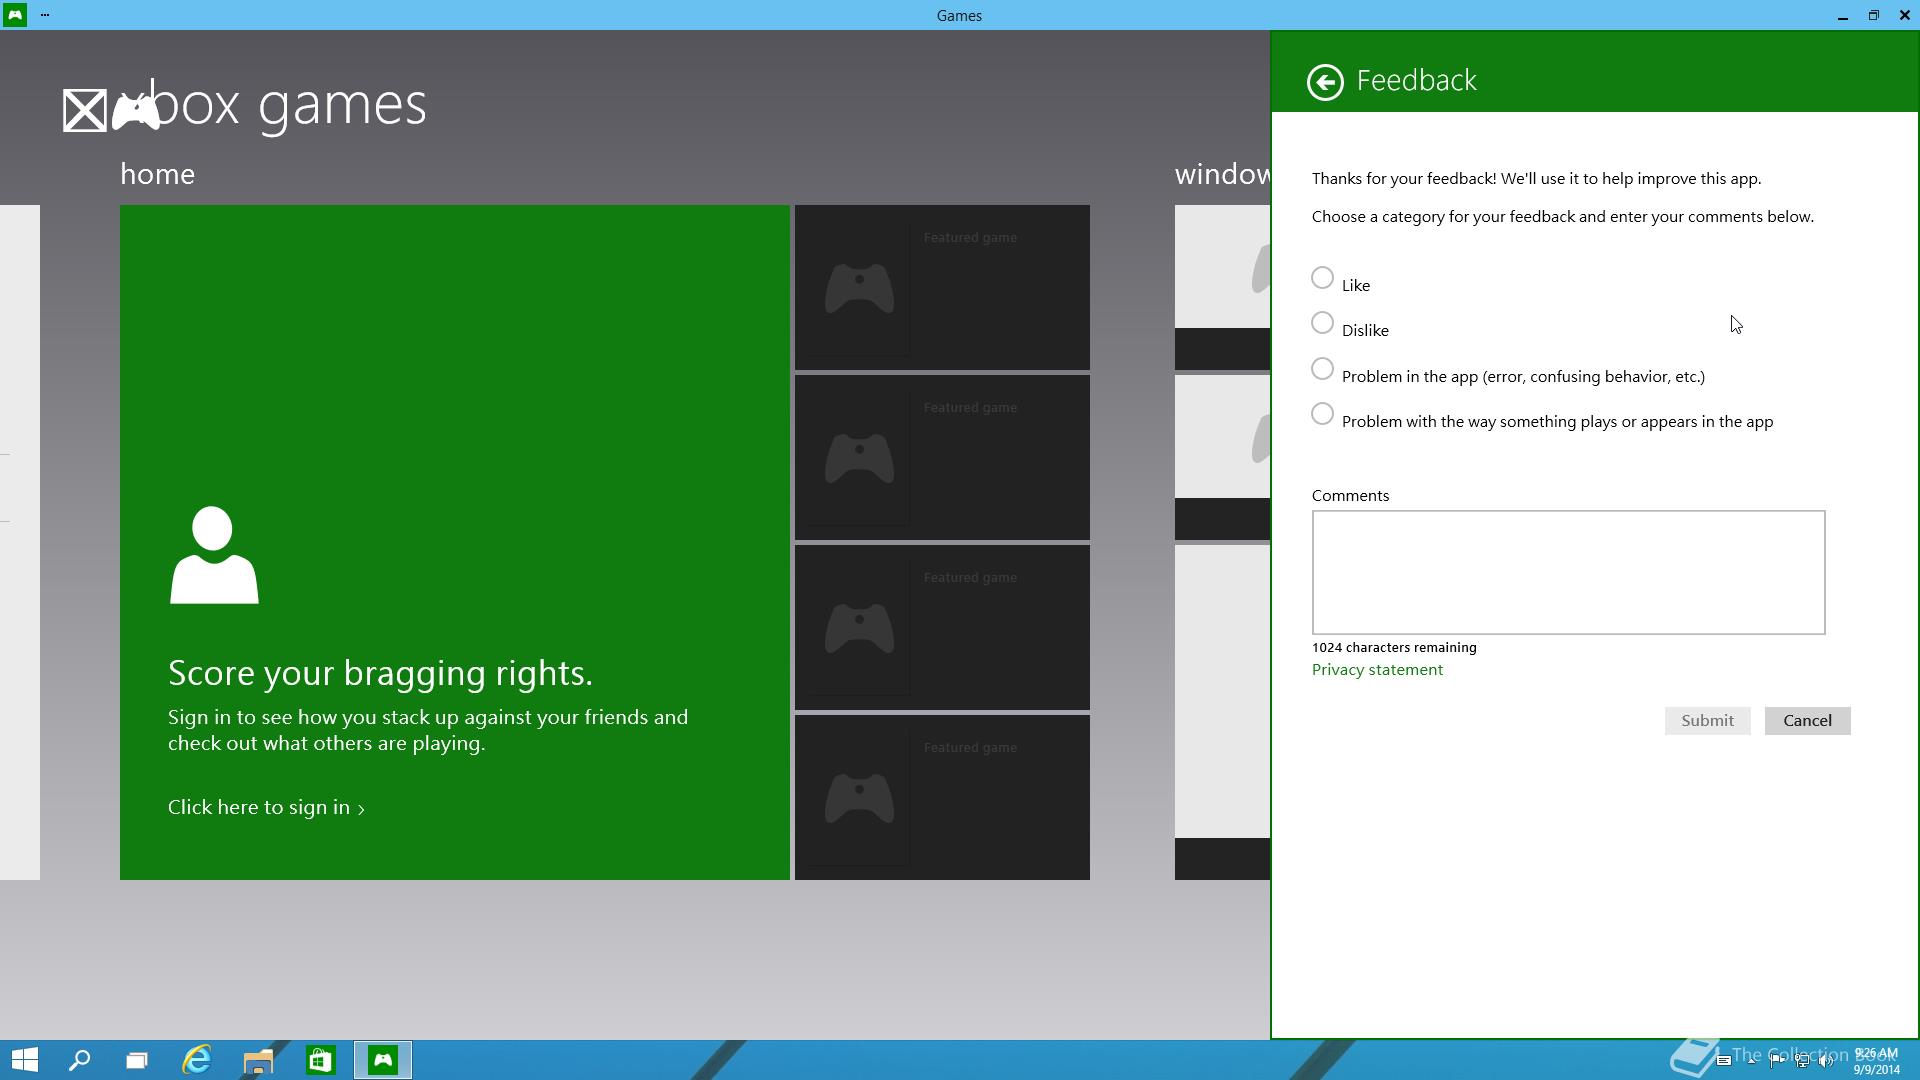Choose 'Problem with the way something plays' option
This screenshot has height=1080, width=1920.
(1322, 414)
